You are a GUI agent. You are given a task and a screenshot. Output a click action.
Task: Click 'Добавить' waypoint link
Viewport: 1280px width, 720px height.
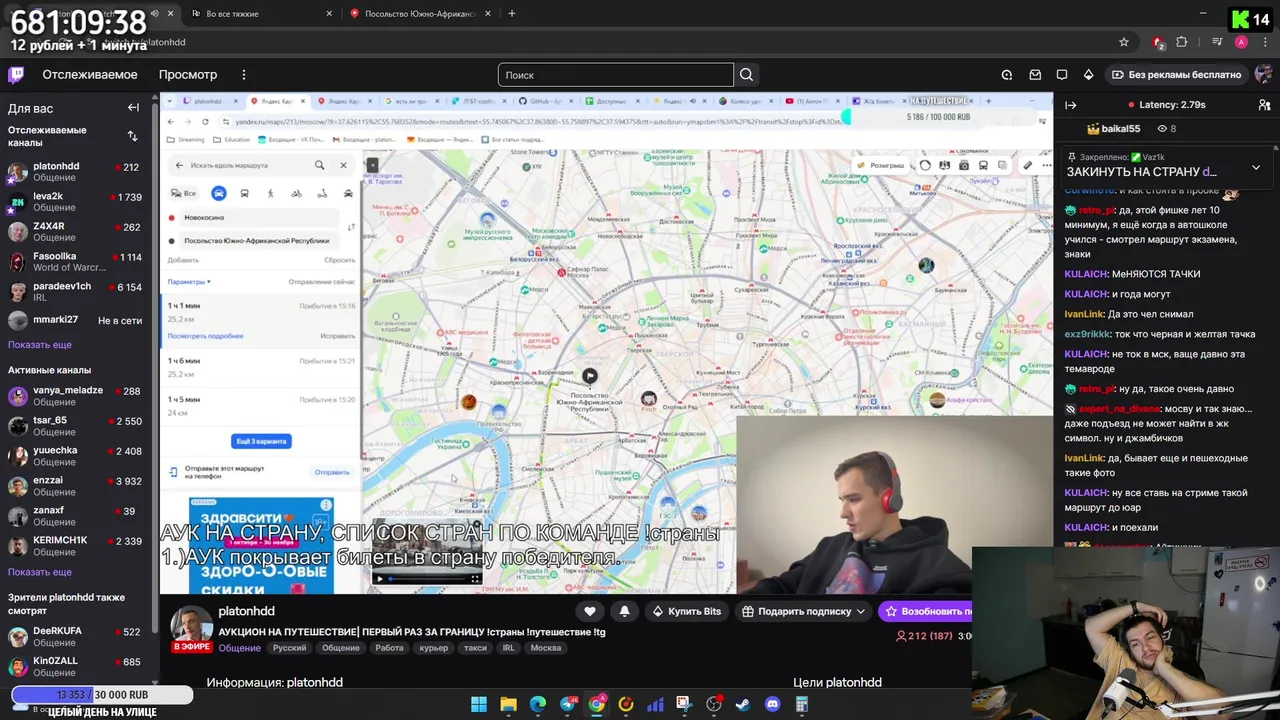click(x=182, y=260)
